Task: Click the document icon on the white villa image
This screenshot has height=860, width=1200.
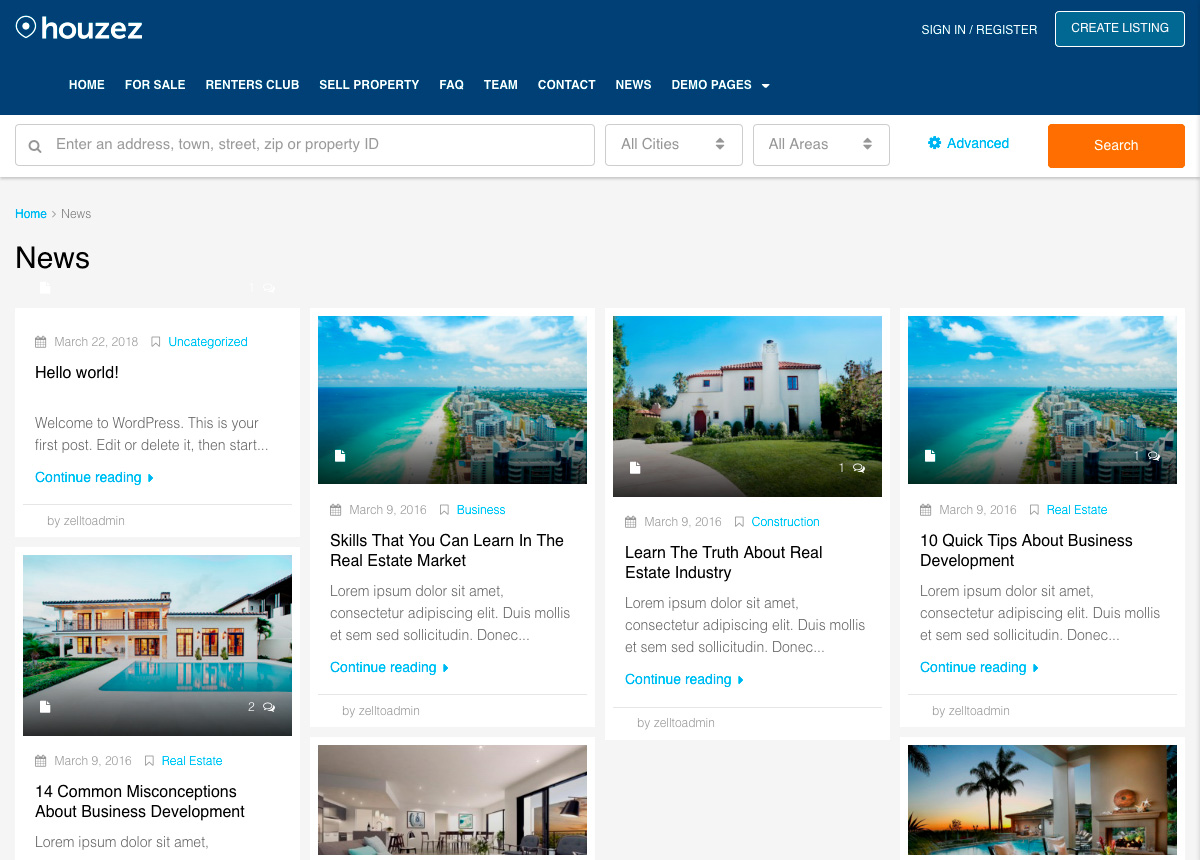Action: 635,468
